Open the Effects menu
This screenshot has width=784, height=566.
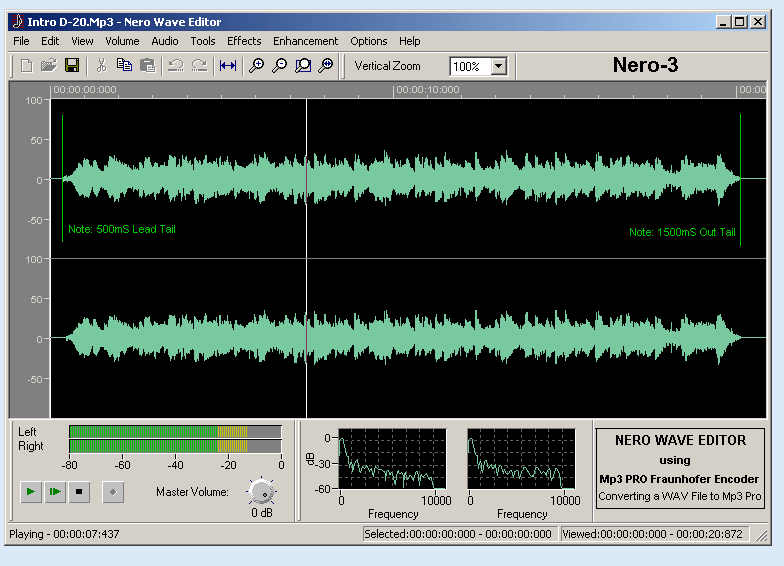(x=244, y=41)
